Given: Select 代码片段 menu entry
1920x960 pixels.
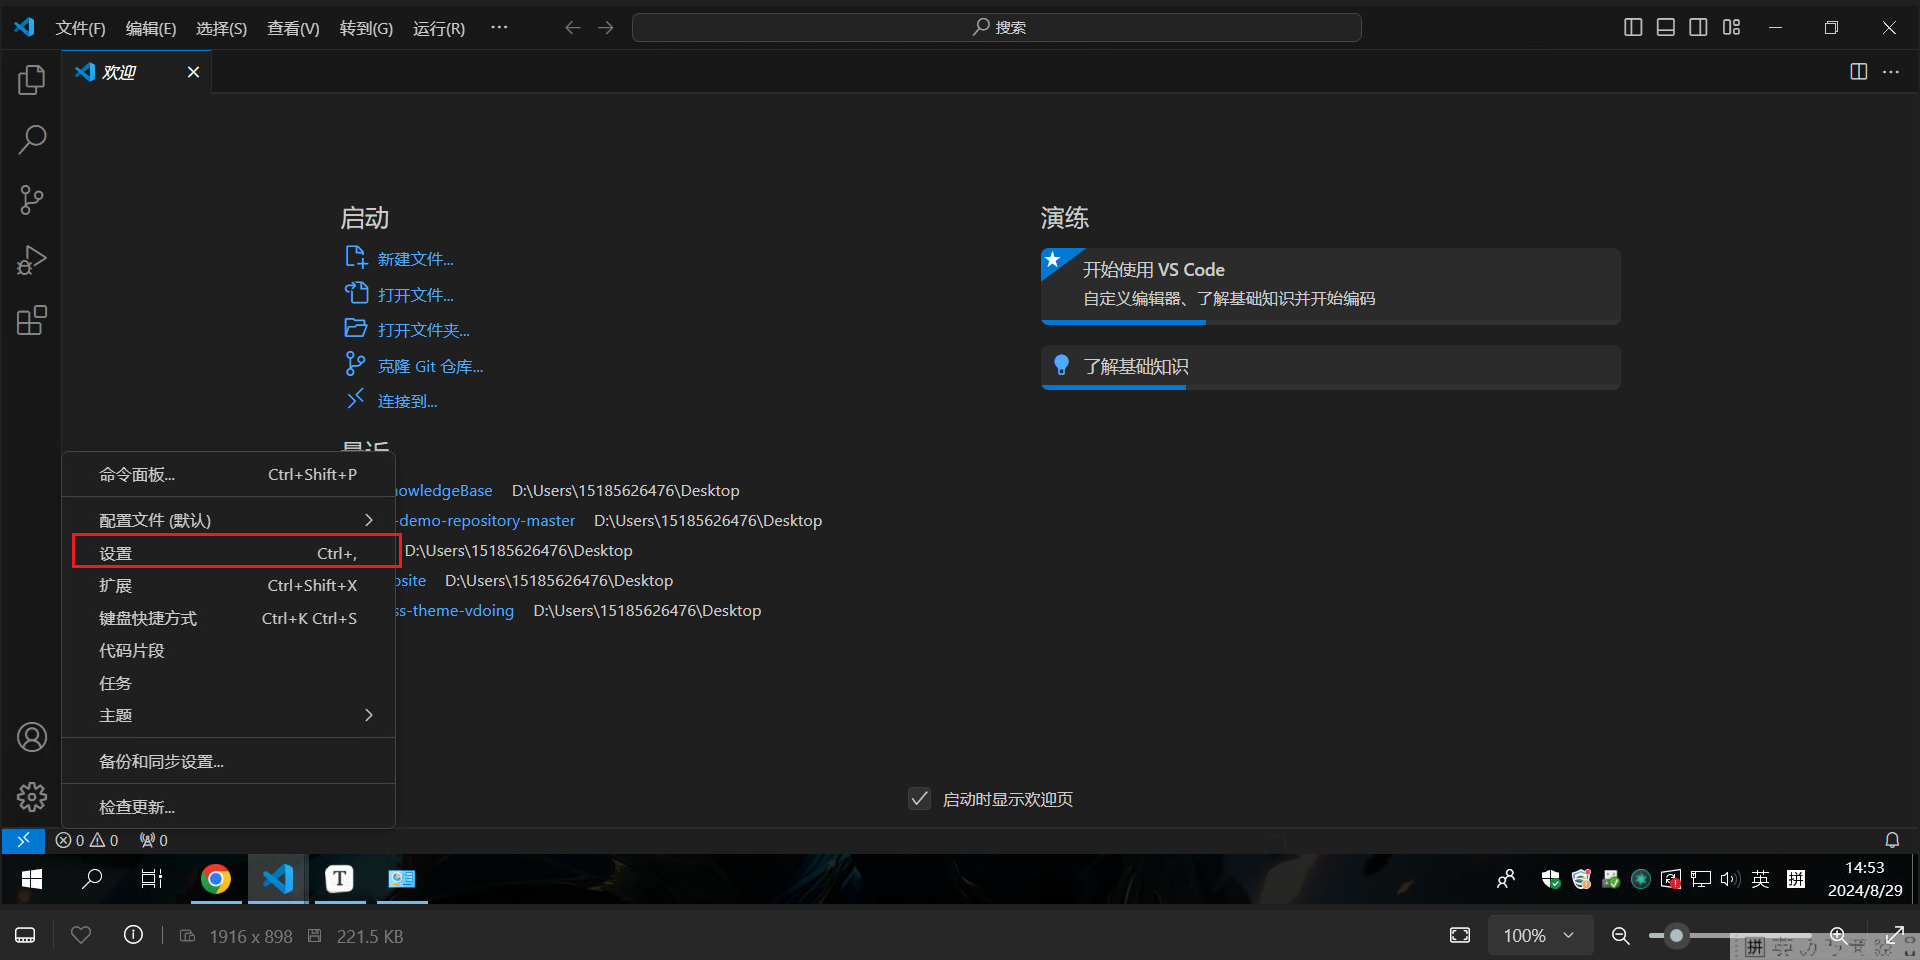Looking at the screenshot, I should (229, 650).
